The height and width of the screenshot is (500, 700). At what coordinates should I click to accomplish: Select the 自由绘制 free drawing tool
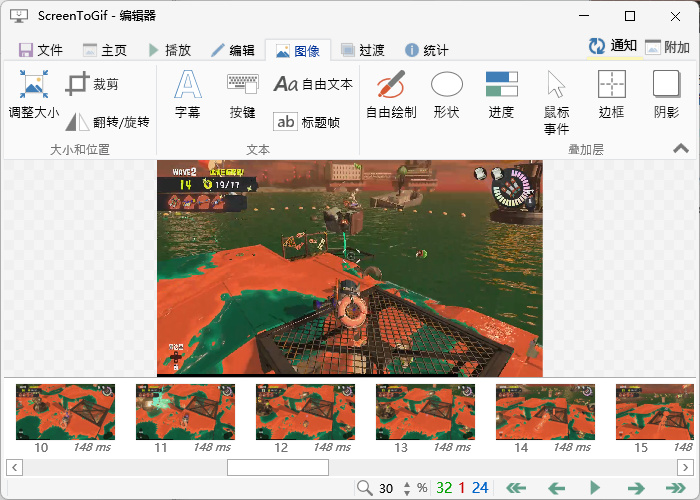pyautogui.click(x=391, y=95)
